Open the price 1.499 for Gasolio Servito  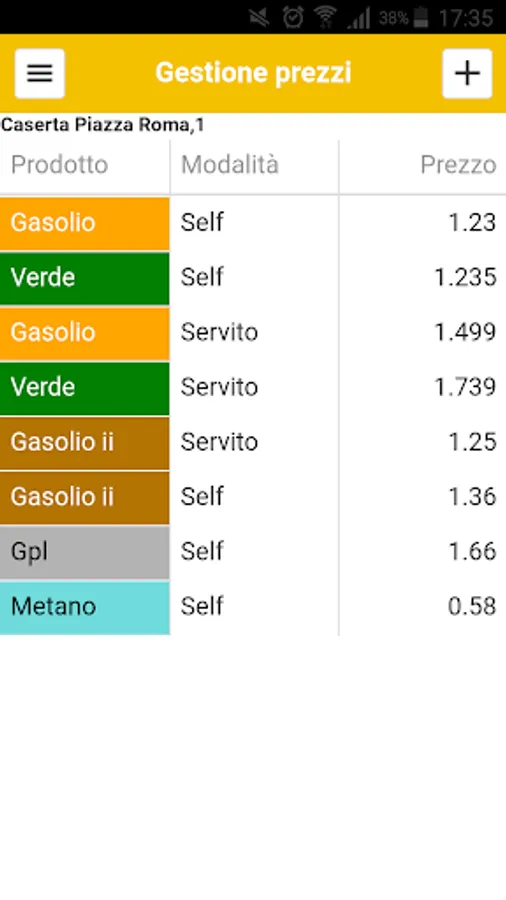[465, 332]
